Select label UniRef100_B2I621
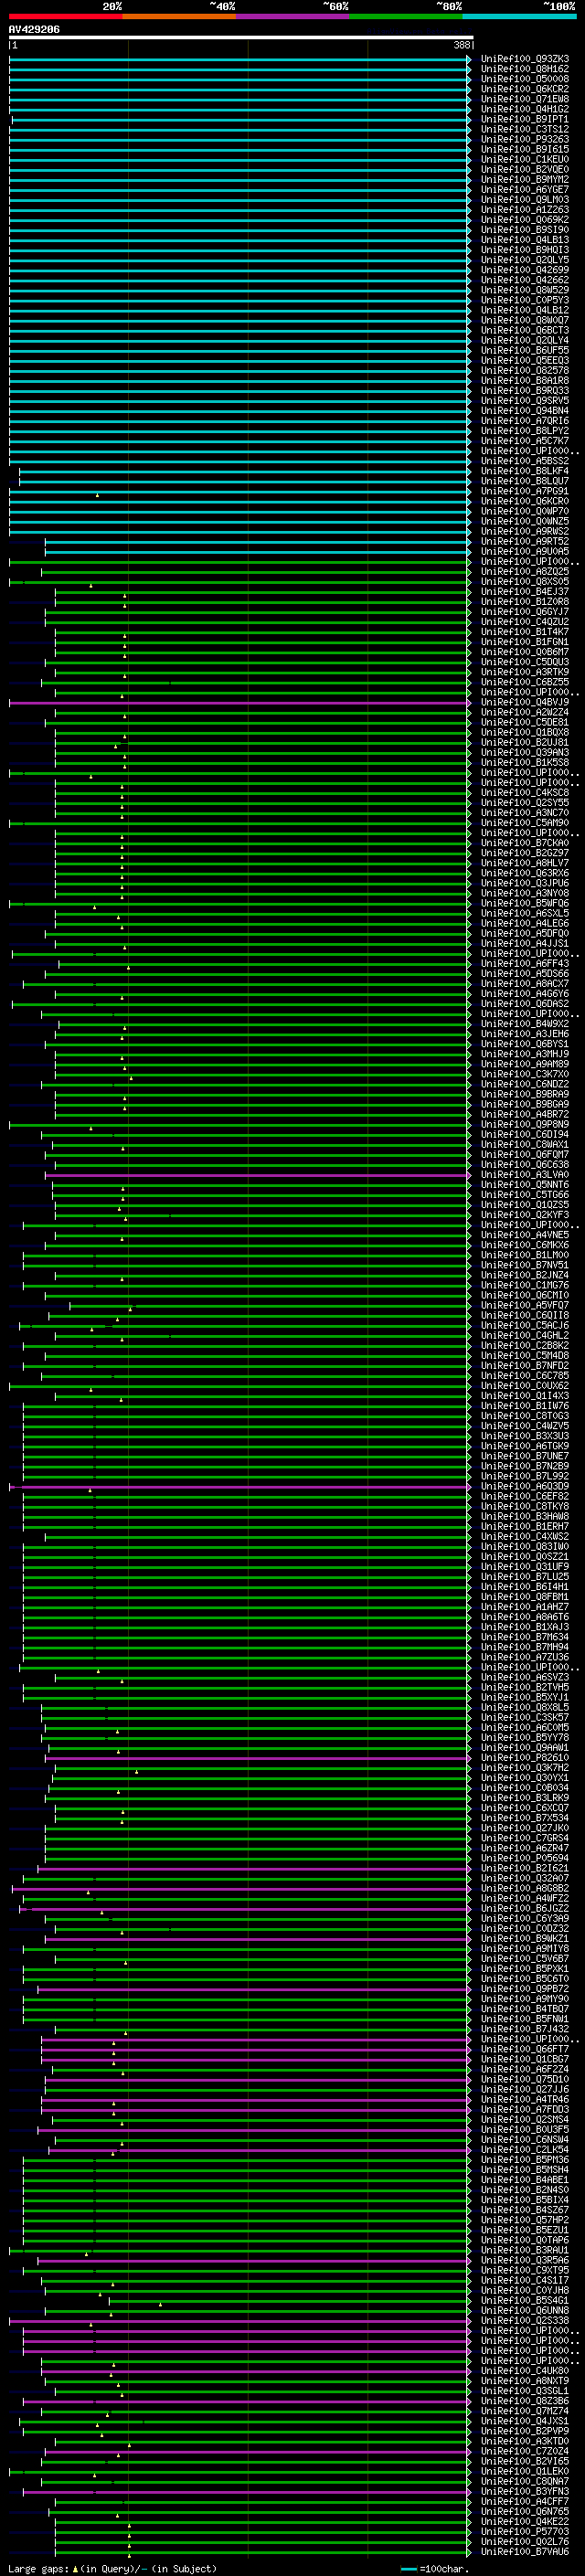 coord(525,1869)
